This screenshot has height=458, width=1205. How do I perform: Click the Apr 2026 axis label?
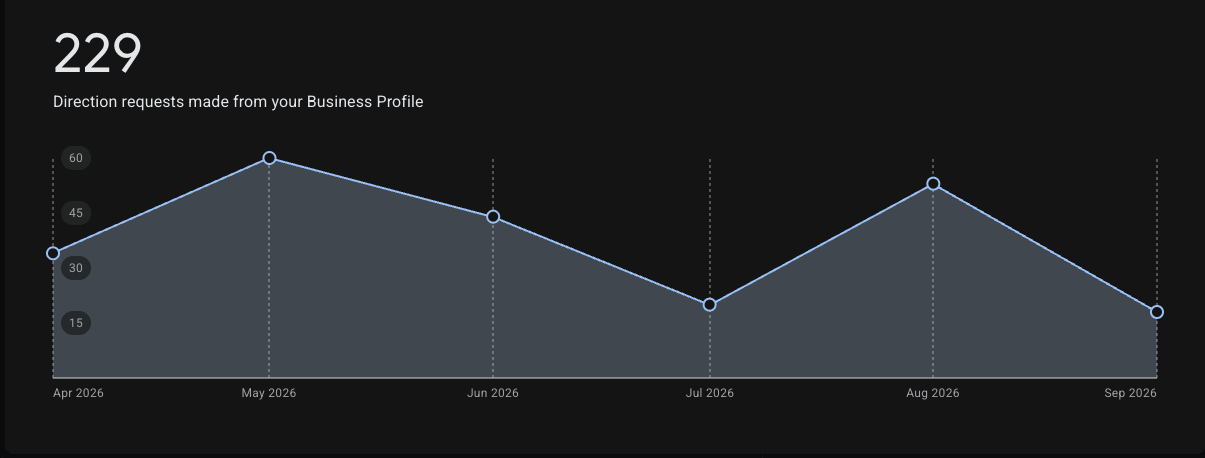78,393
